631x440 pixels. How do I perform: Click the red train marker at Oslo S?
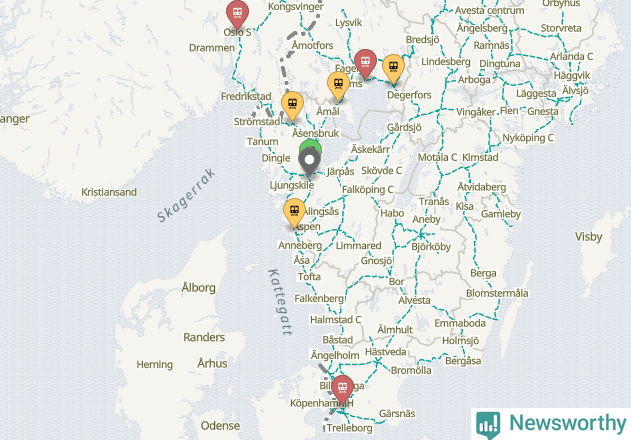[237, 13]
